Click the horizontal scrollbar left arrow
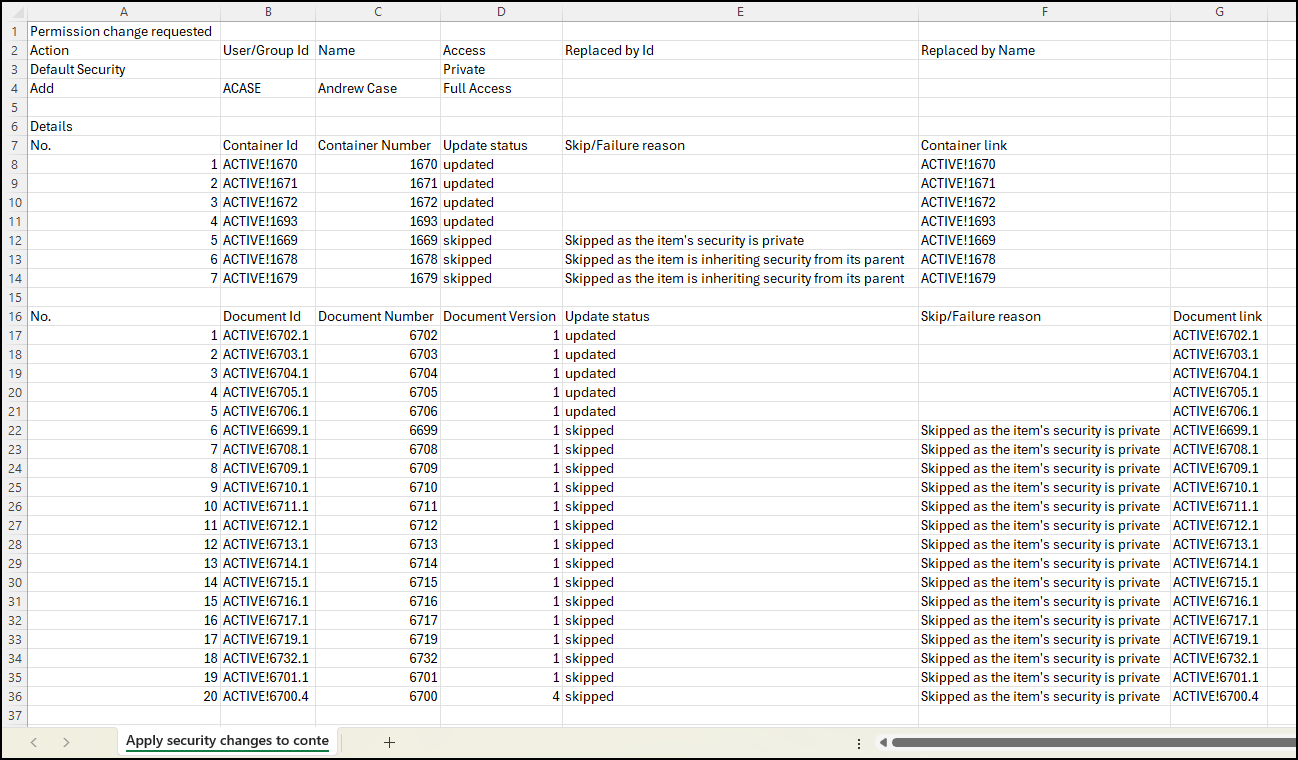 [x=882, y=742]
